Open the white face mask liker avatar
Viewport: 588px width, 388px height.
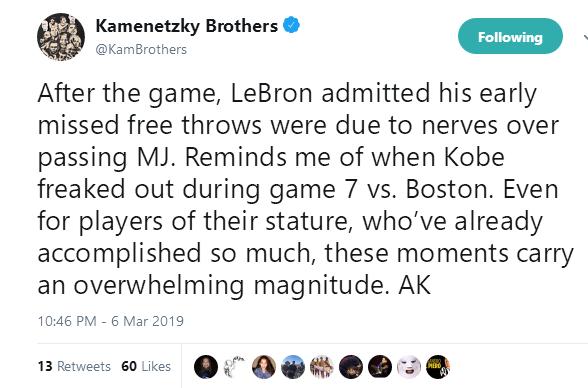point(409,367)
